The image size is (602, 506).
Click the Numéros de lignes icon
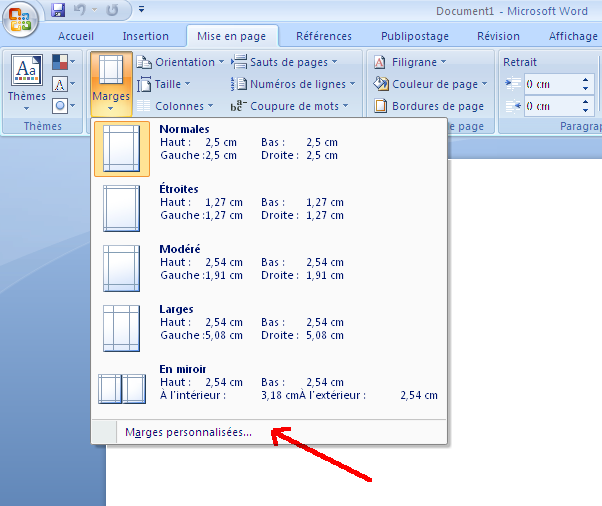click(238, 84)
